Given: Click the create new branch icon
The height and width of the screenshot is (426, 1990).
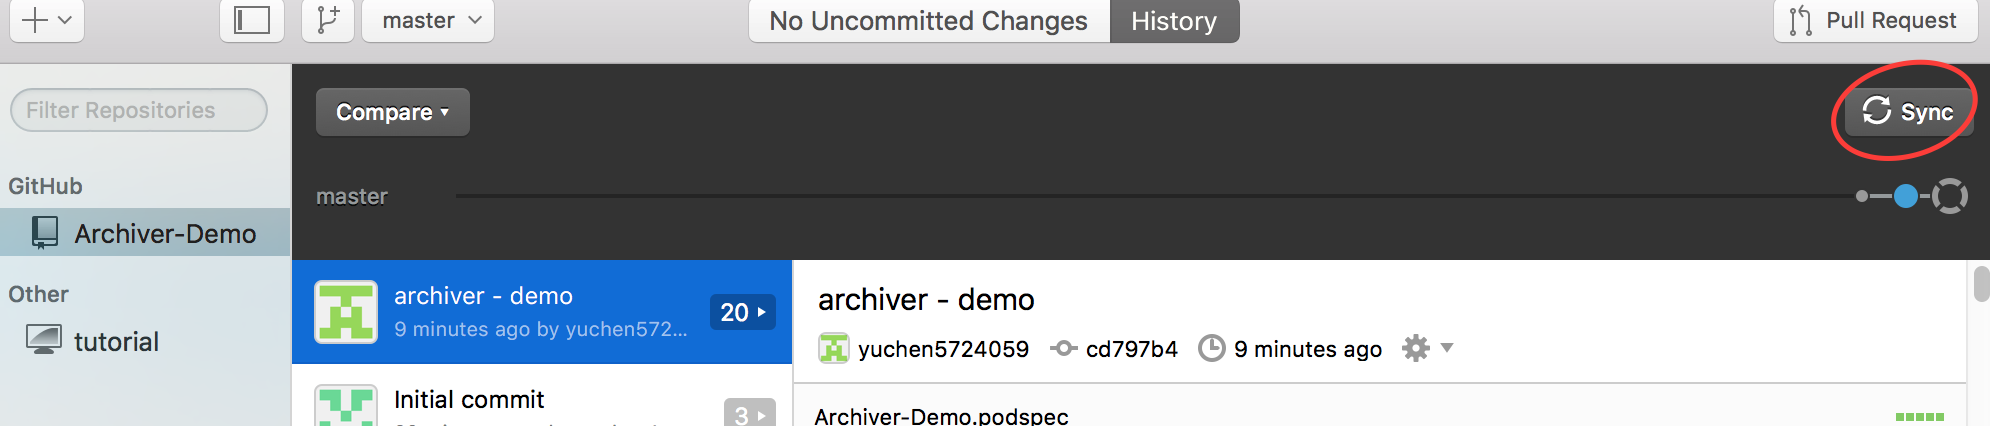Looking at the screenshot, I should (328, 20).
